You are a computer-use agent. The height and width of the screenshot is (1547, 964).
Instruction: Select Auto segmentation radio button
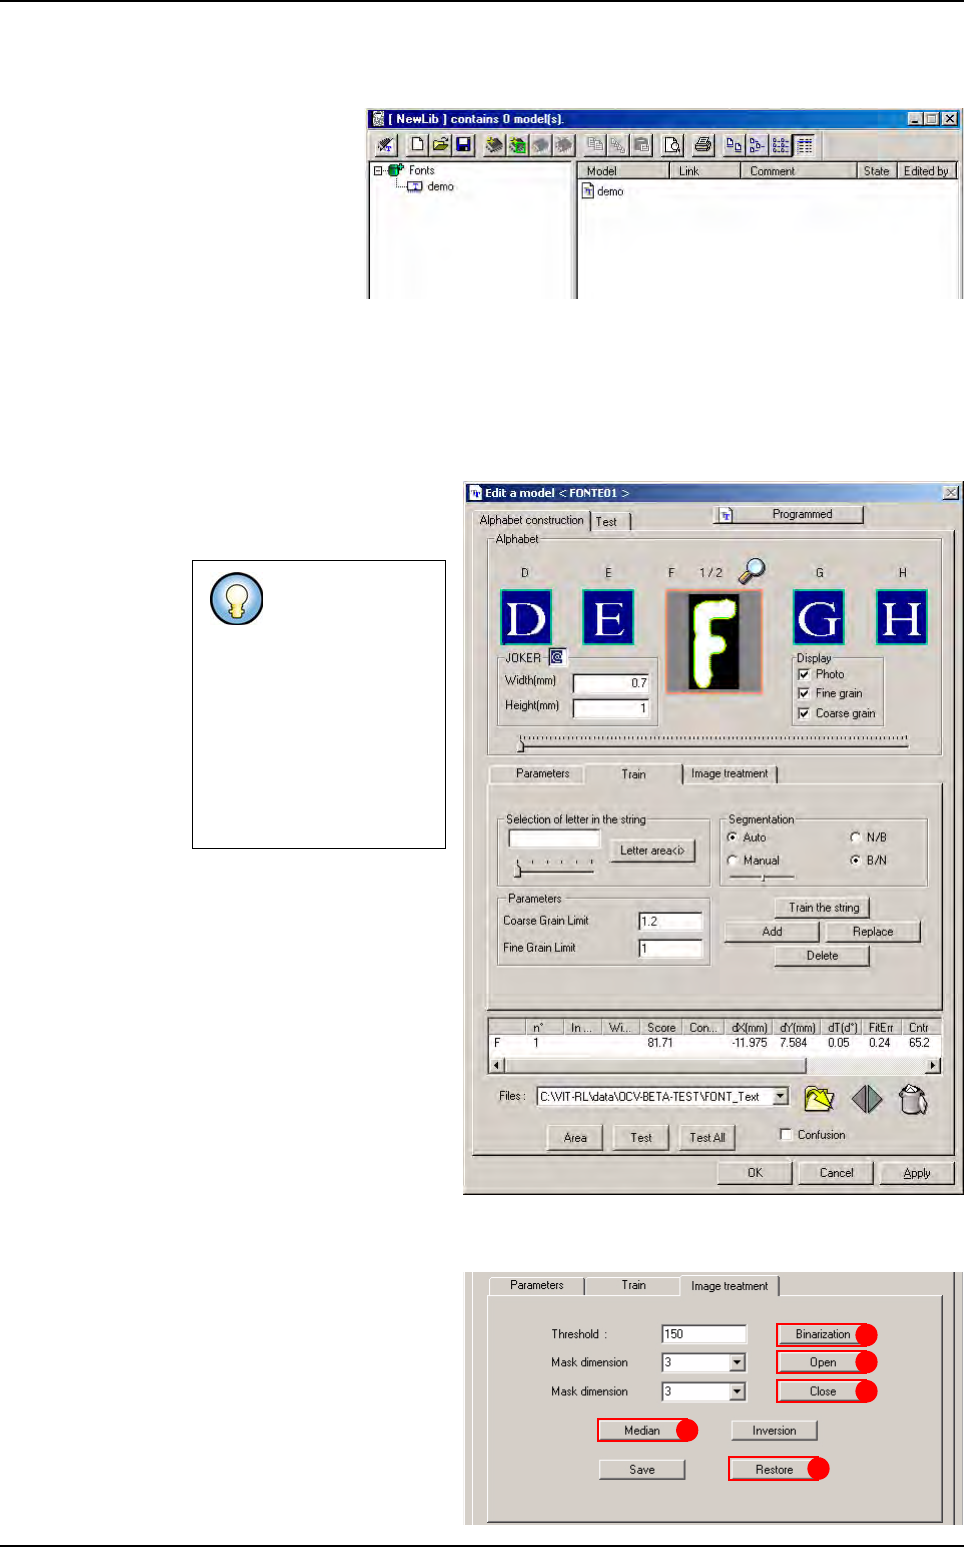(733, 837)
